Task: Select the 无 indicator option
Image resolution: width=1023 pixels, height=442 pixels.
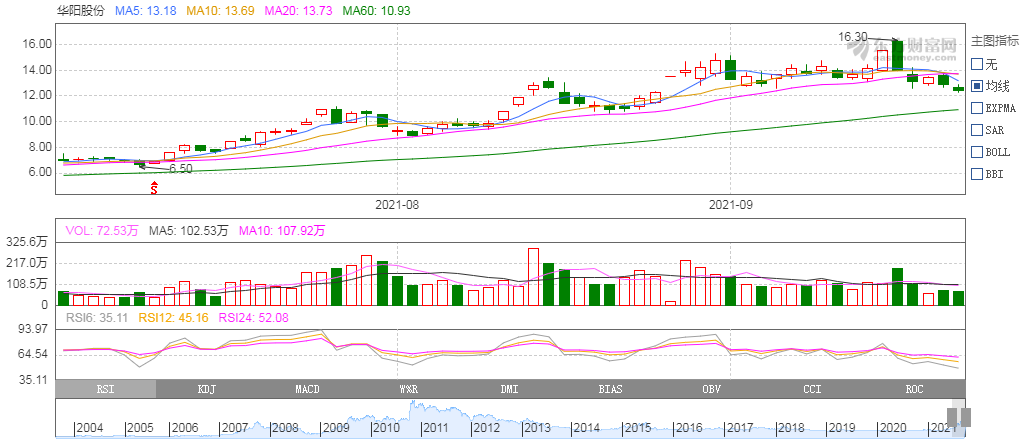Action: click(977, 63)
